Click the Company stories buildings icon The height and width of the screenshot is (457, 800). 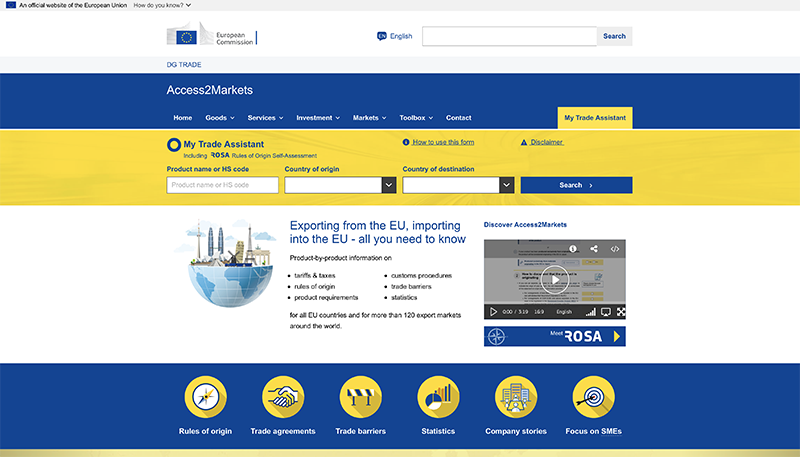click(516, 396)
